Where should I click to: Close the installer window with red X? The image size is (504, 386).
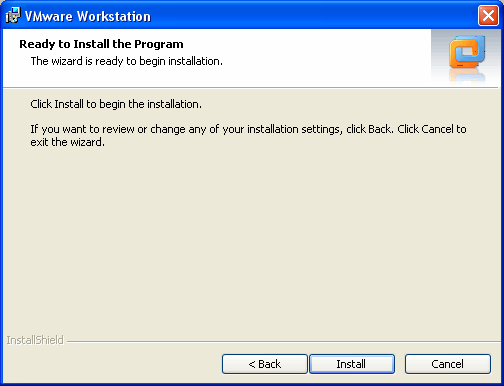pyautogui.click(x=488, y=16)
